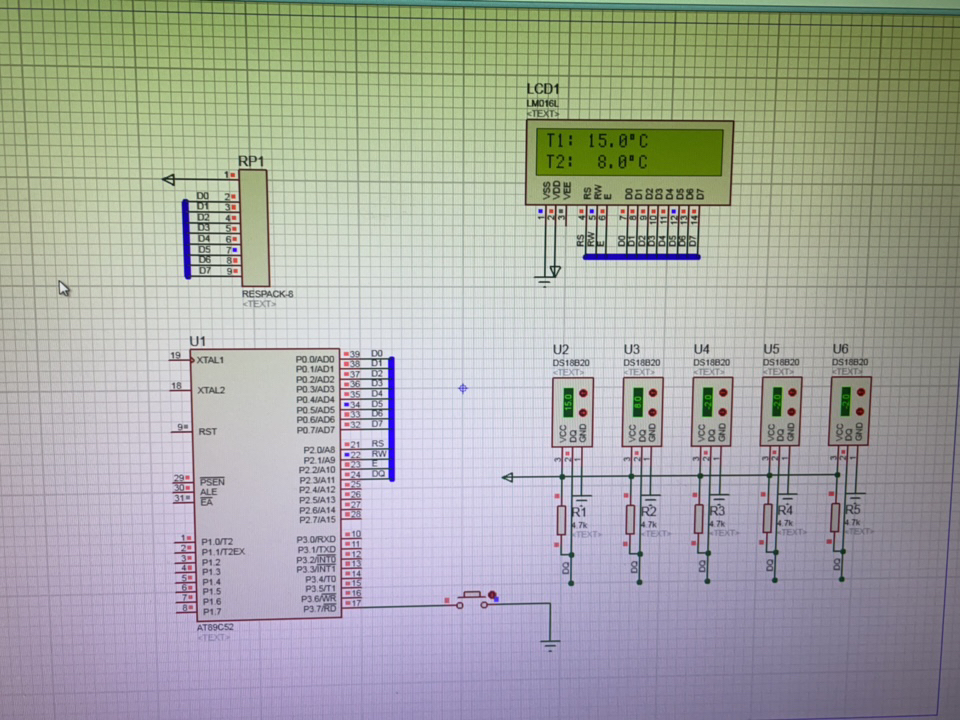Select the RESPACK-8 resistor pack RP1 body
960x720 pixels.
click(x=254, y=228)
